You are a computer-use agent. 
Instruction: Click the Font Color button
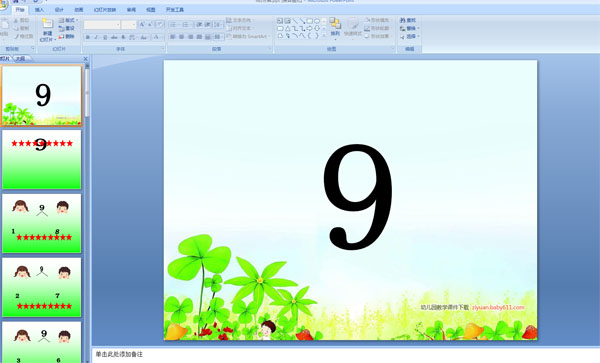pyautogui.click(x=157, y=37)
